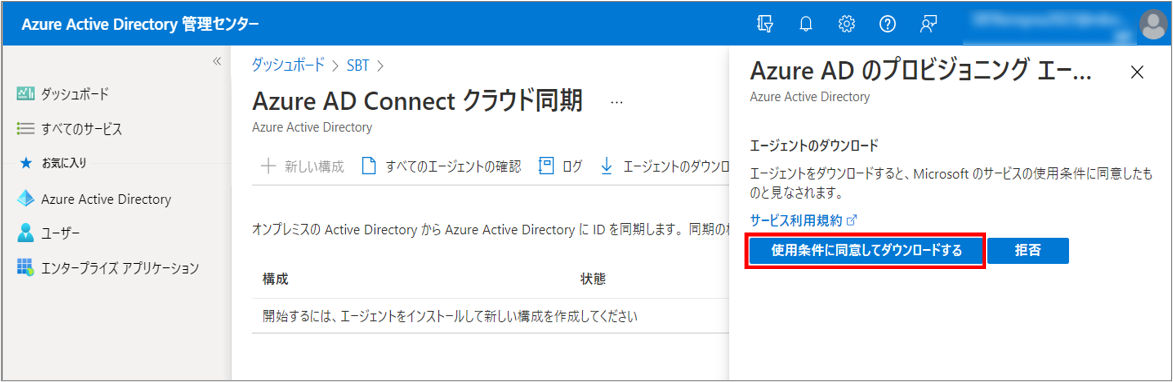The width and height of the screenshot is (1173, 382).
Task: Open the directory and subscription filter icon
Action: [x=765, y=25]
